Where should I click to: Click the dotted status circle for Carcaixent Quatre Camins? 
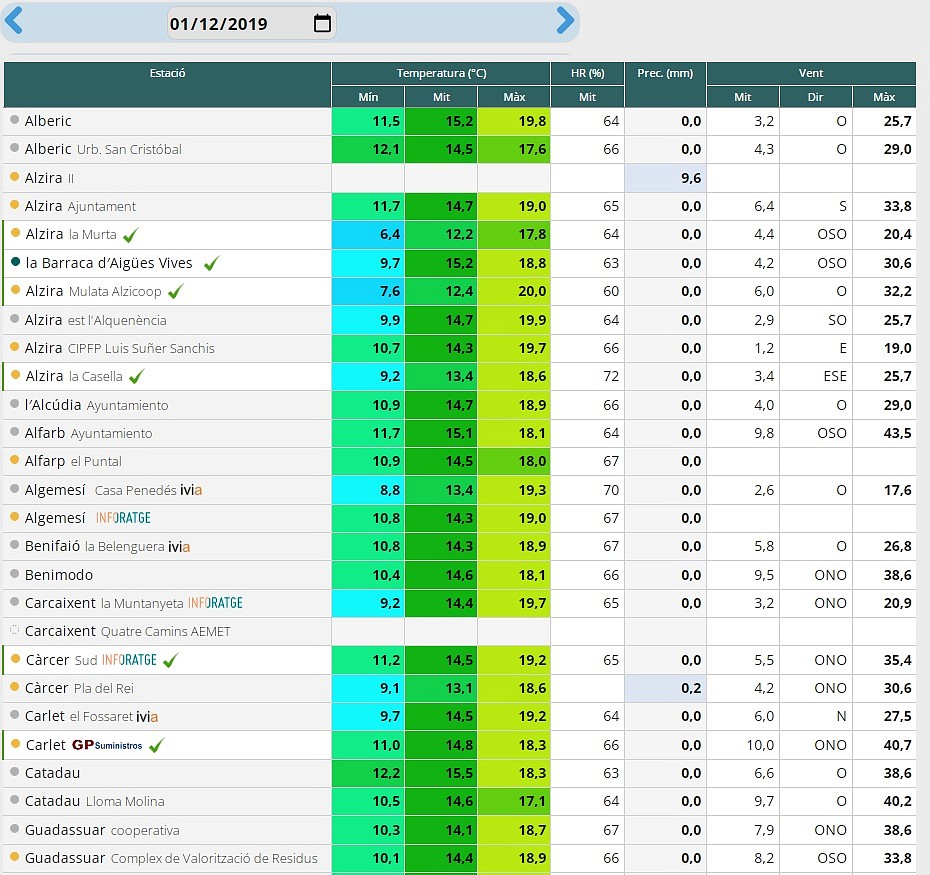pos(15,630)
